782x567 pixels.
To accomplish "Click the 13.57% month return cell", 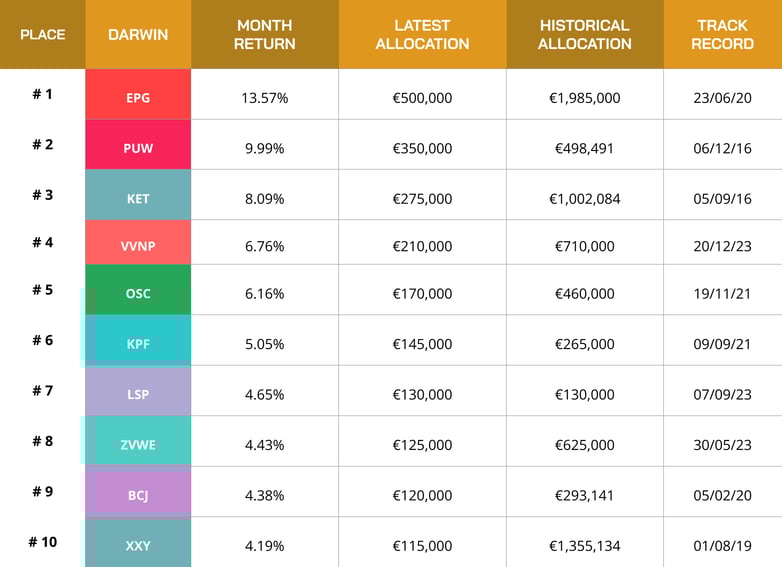I will click(265, 98).
